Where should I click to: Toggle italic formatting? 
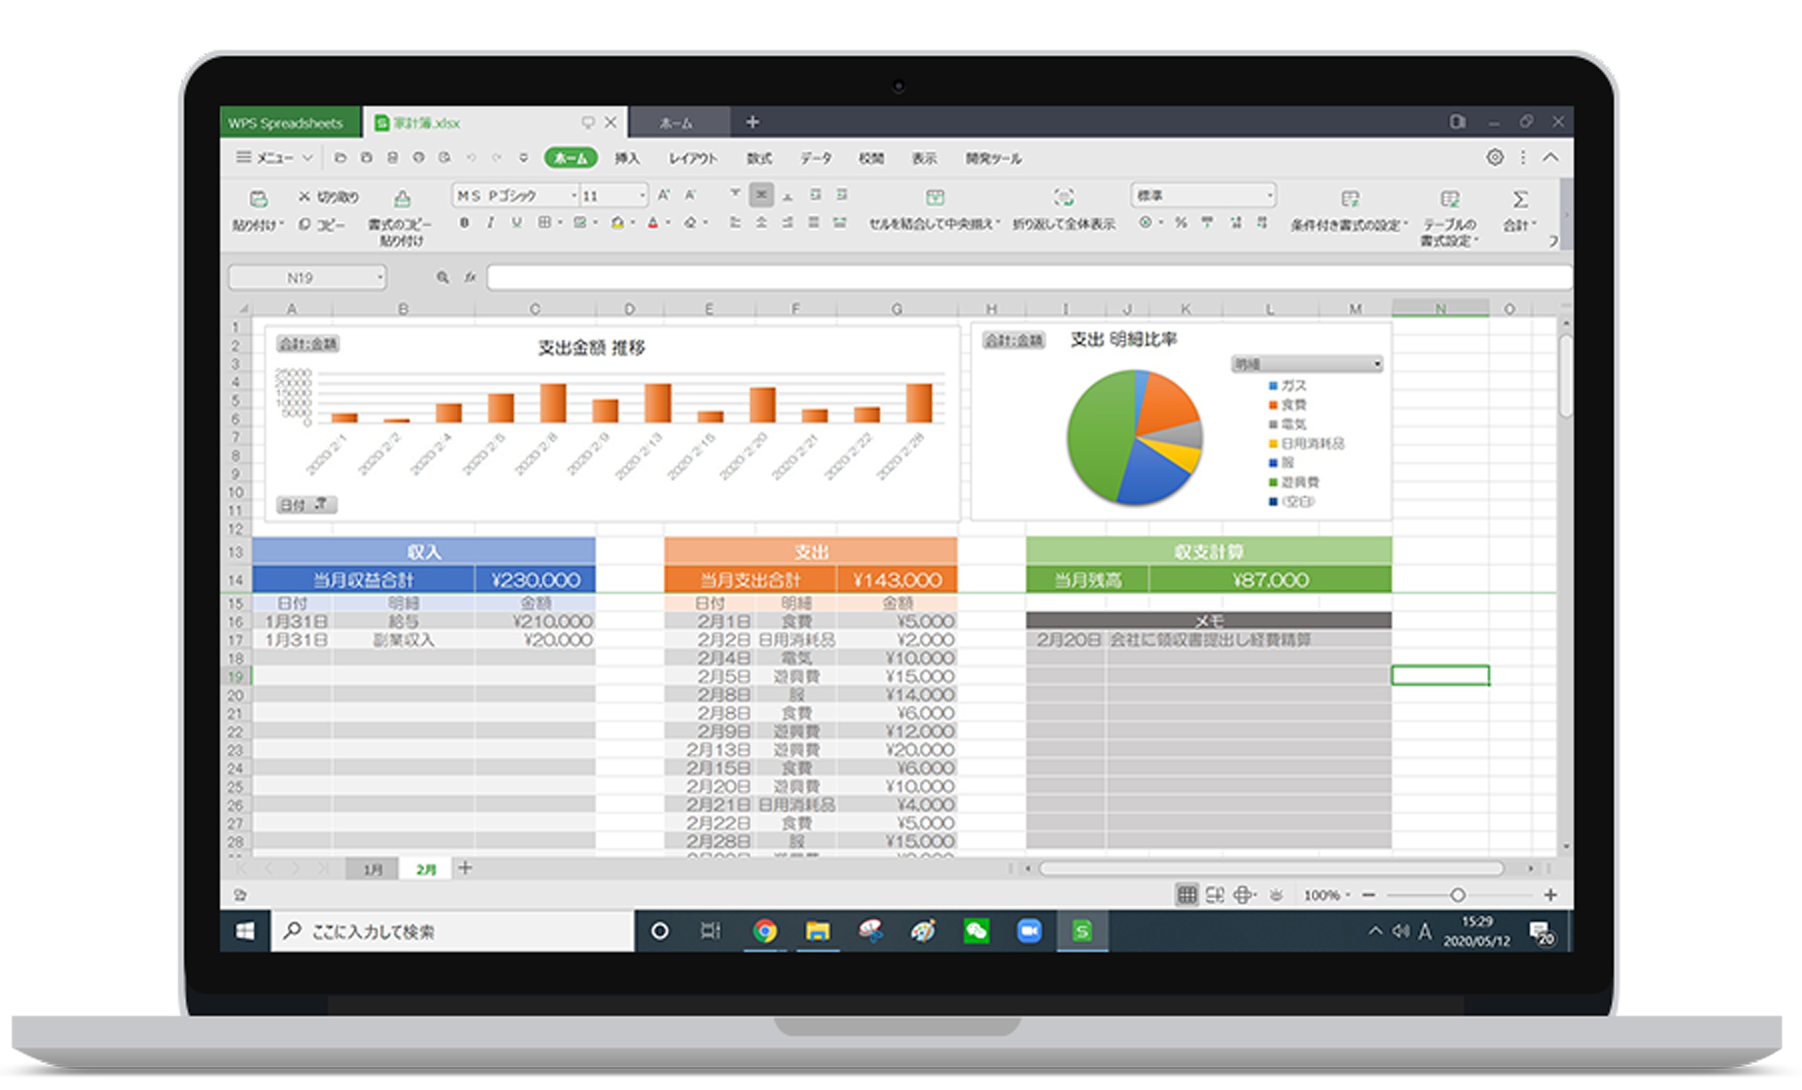tap(490, 223)
